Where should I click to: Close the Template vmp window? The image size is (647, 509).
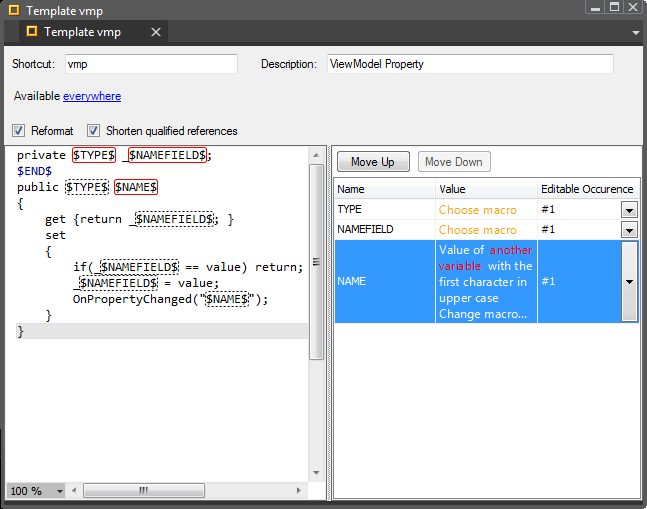click(x=633, y=7)
